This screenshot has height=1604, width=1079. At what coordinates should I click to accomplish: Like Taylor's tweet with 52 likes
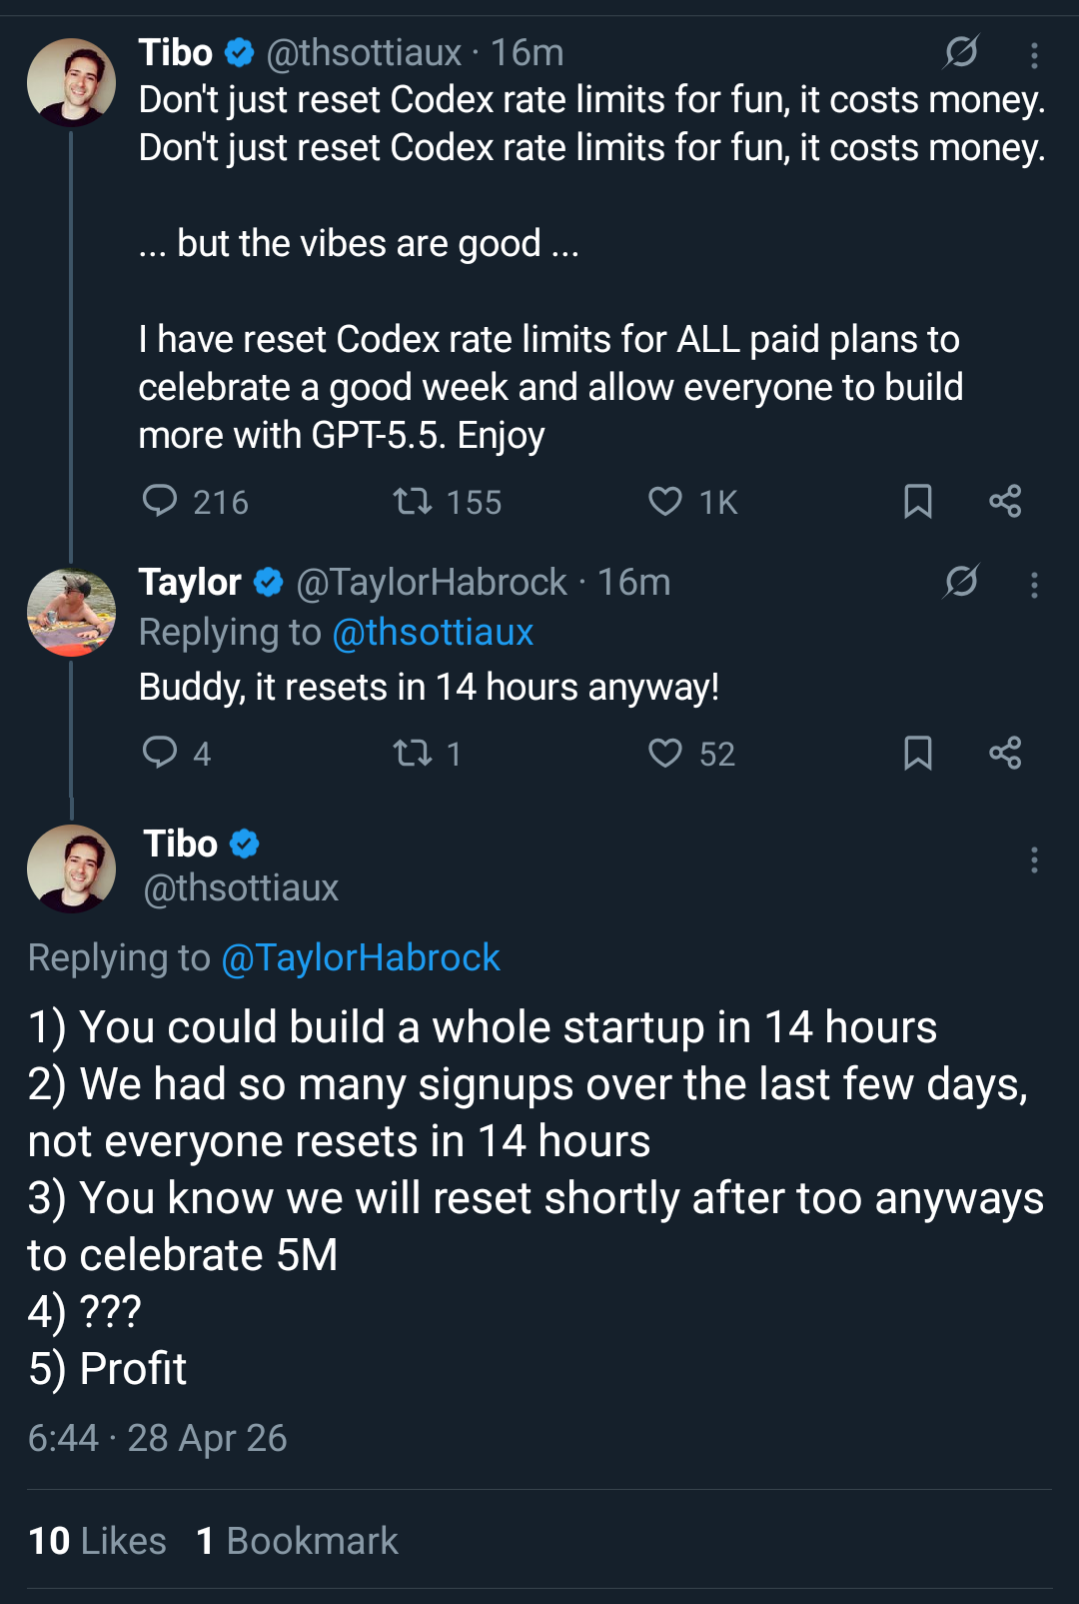click(x=665, y=752)
